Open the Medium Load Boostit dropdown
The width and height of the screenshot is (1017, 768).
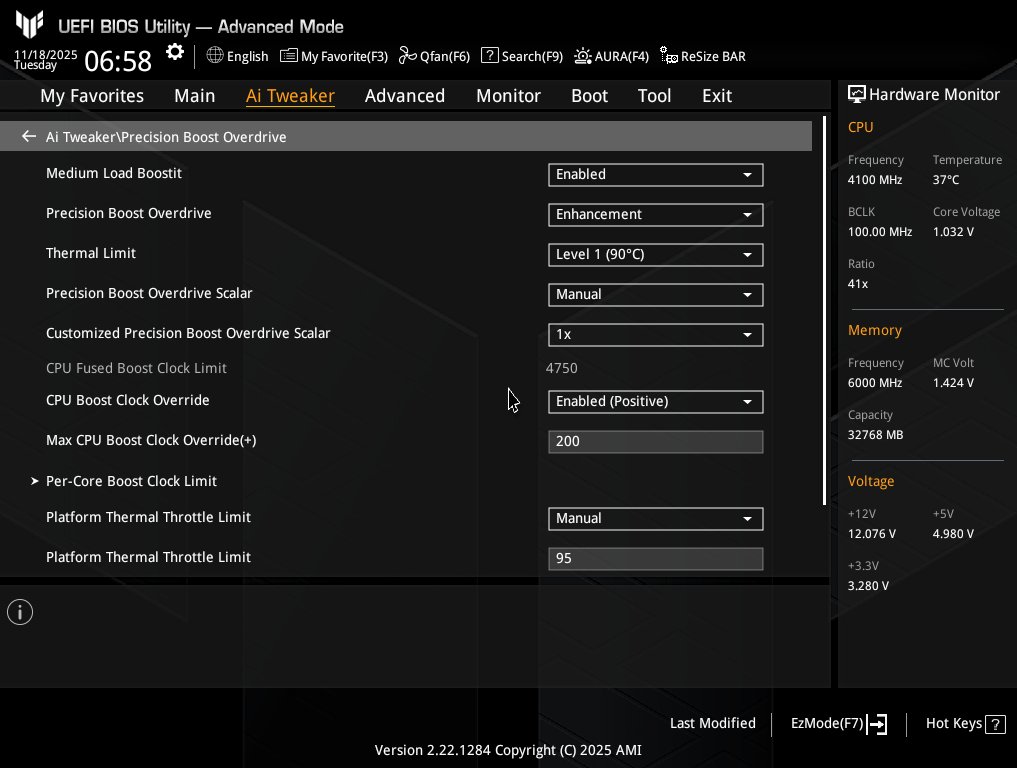[x=655, y=174]
